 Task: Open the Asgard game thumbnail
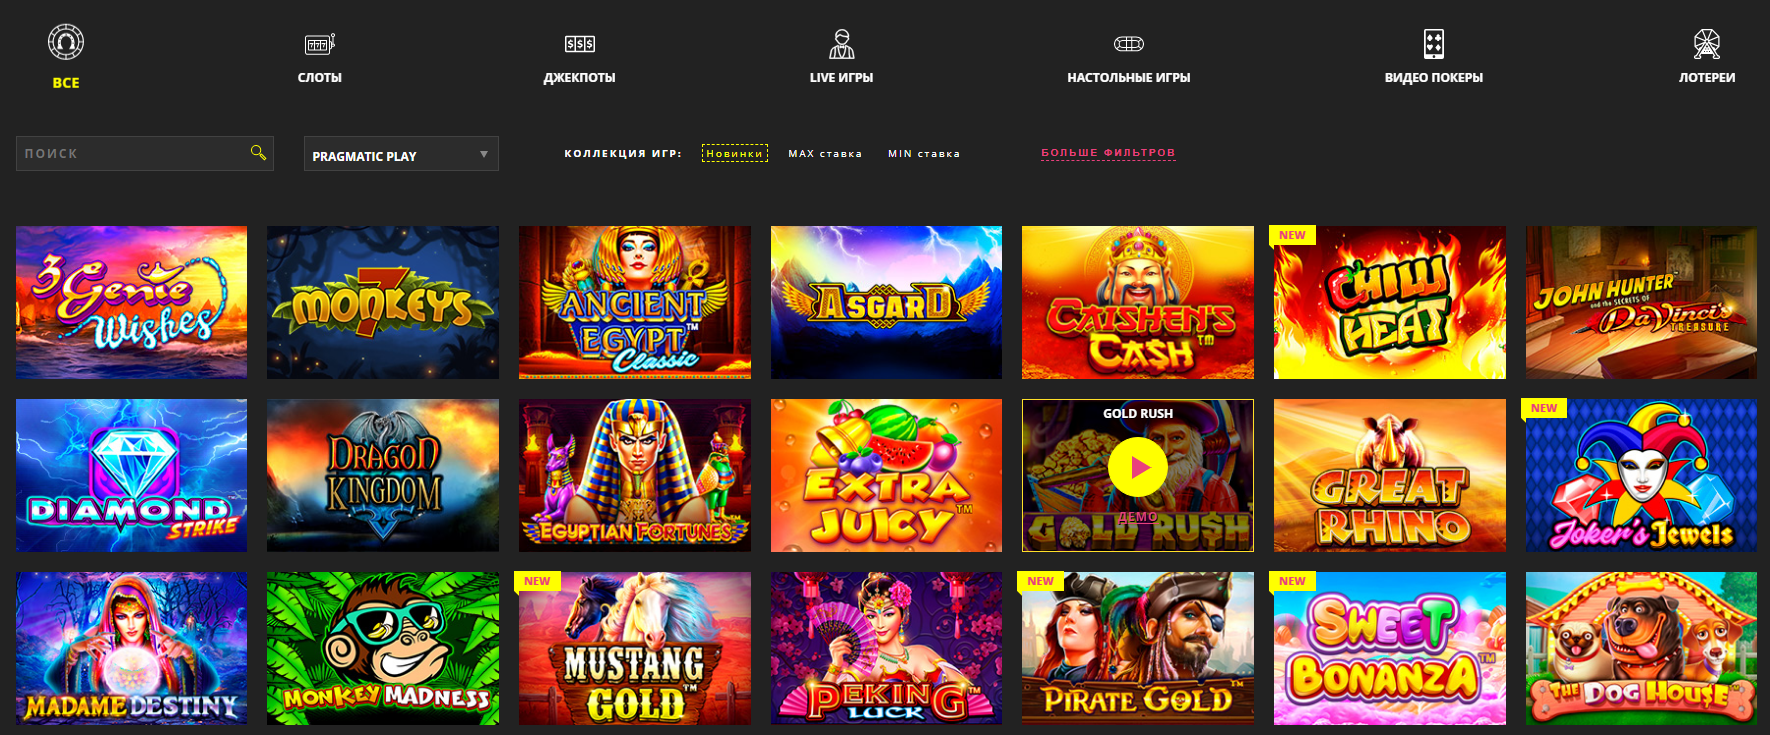tap(886, 302)
